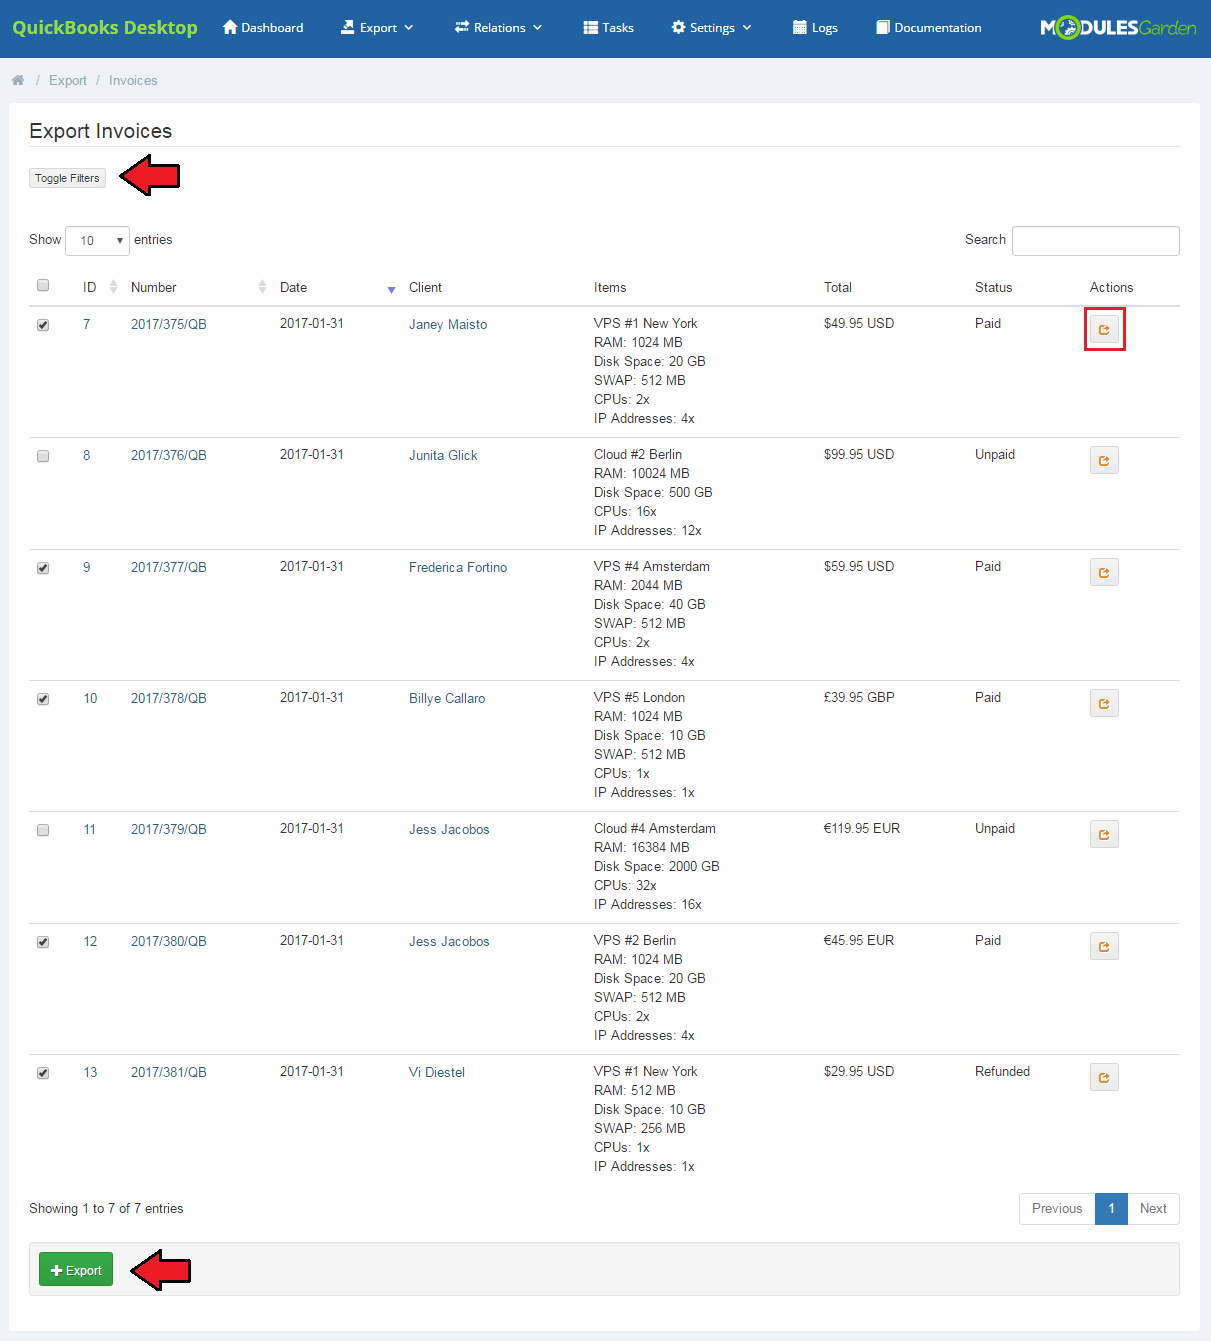
Task: Open client Jess Jacobos for invoice 2017/379/QB
Action: pyautogui.click(x=449, y=829)
